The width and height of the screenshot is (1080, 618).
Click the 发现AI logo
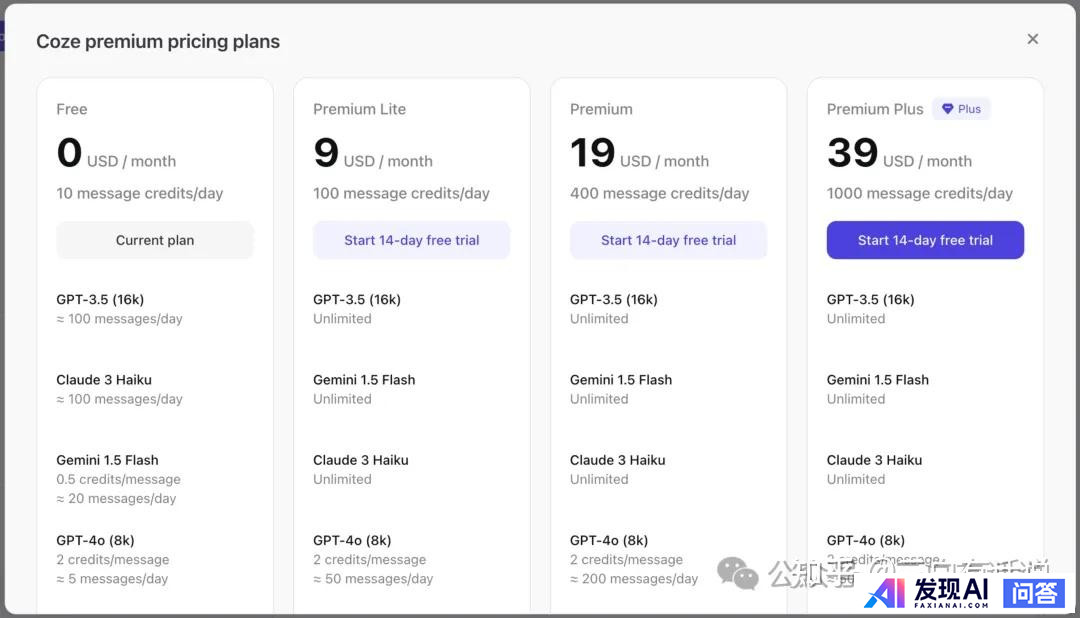[928, 592]
